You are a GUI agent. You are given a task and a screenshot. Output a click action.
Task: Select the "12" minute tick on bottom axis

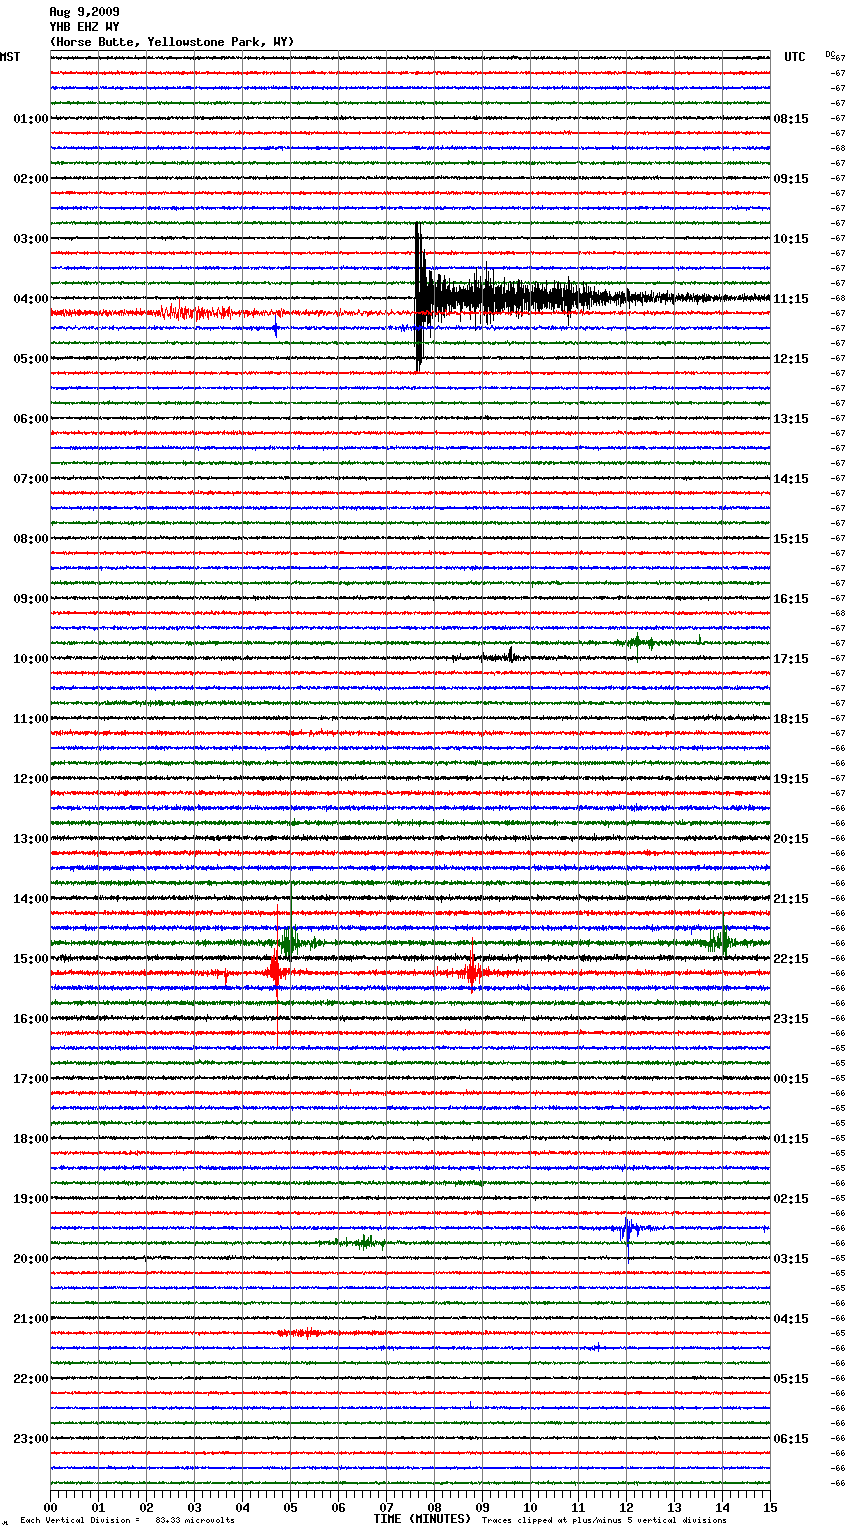[x=626, y=1507]
